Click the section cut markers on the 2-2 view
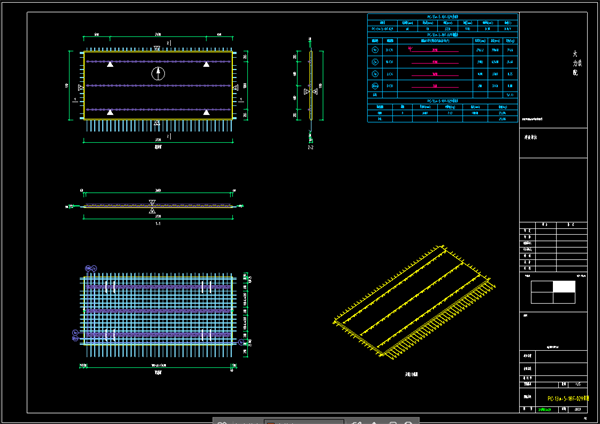Viewport: 600px width, 424px height. tap(311, 91)
